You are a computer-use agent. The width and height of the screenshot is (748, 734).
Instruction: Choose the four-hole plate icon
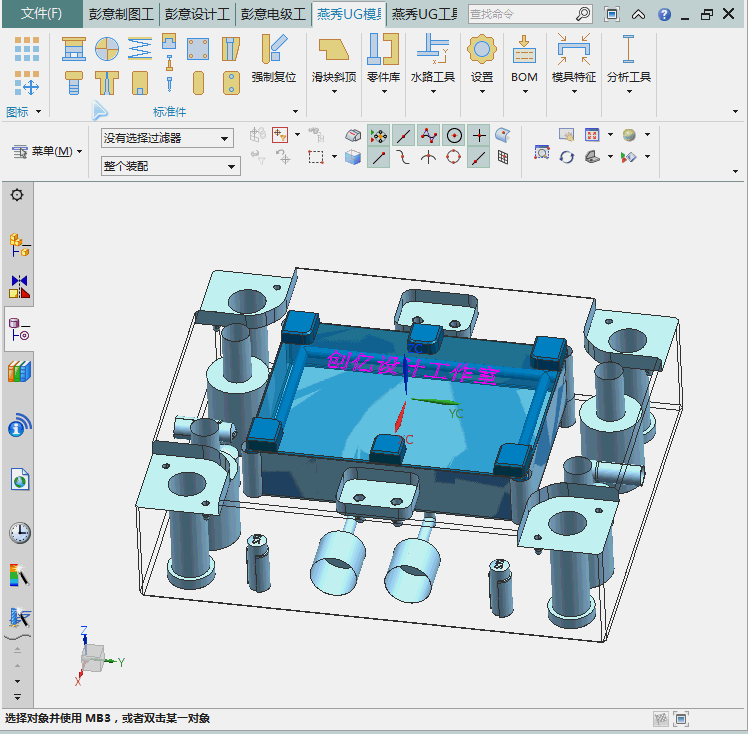198,49
